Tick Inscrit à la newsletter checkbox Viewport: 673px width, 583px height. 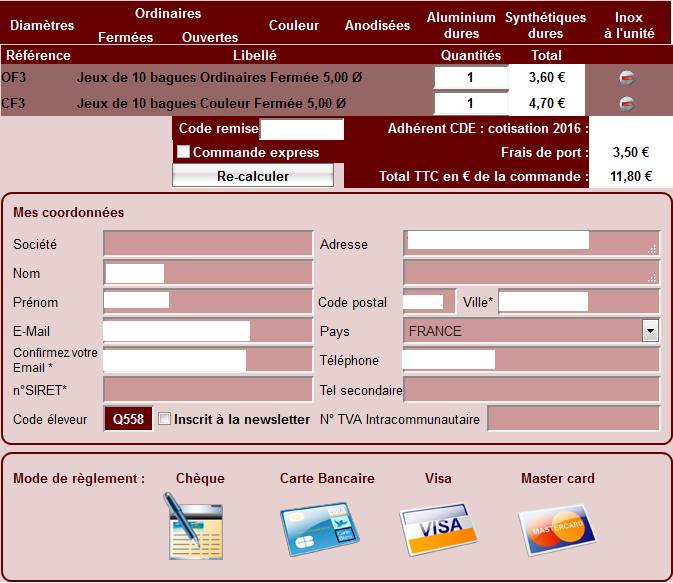click(x=164, y=419)
